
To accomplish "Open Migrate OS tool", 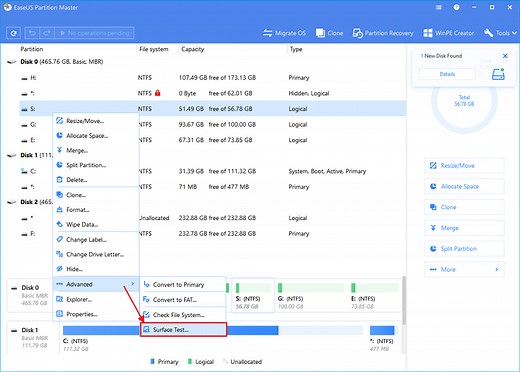I will [x=284, y=33].
